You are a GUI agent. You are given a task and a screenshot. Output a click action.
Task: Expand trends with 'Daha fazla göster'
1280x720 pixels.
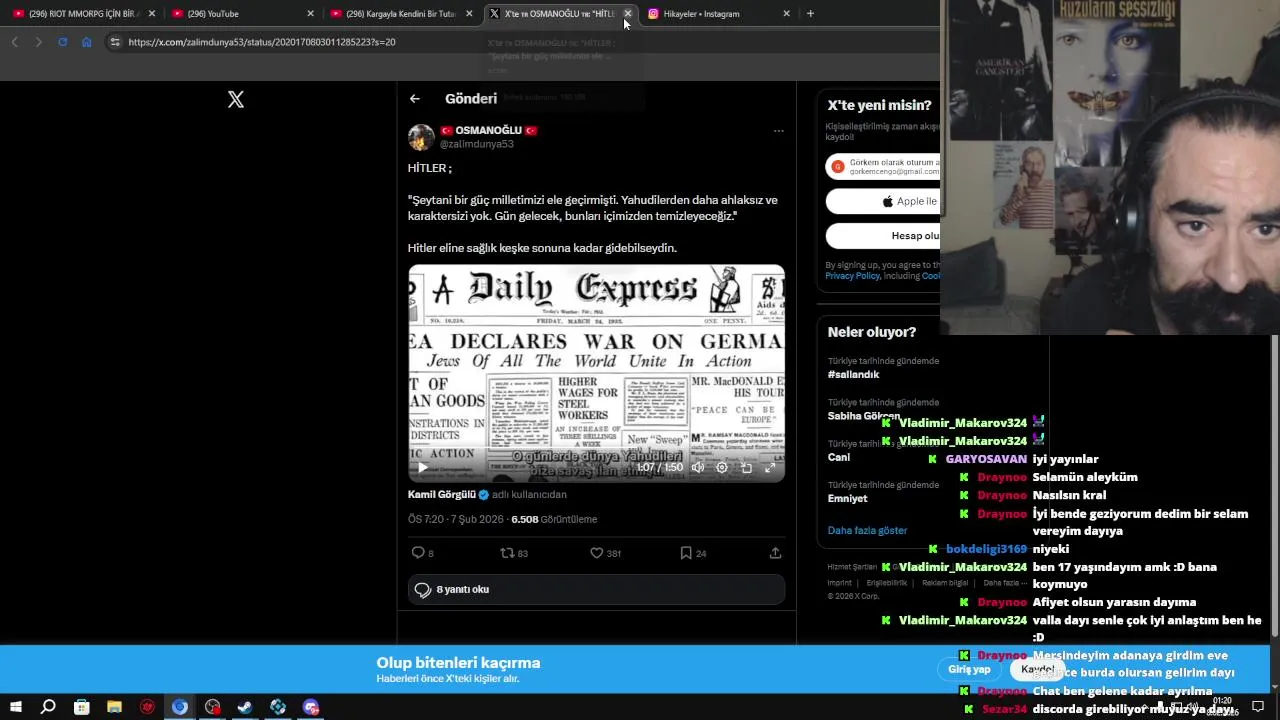point(868,530)
